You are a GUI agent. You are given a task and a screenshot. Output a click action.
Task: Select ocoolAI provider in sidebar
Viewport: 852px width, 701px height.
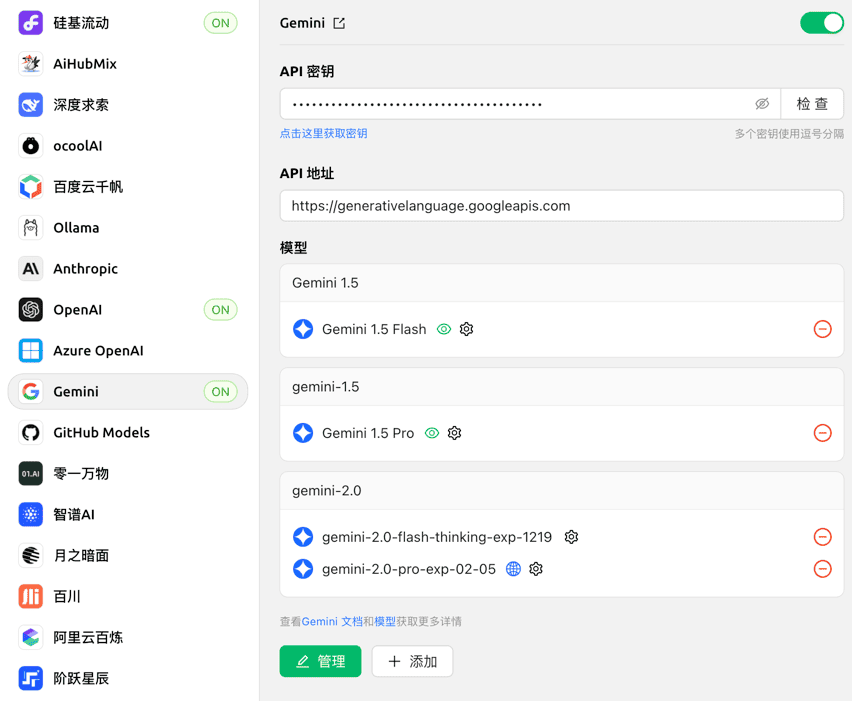coord(128,146)
